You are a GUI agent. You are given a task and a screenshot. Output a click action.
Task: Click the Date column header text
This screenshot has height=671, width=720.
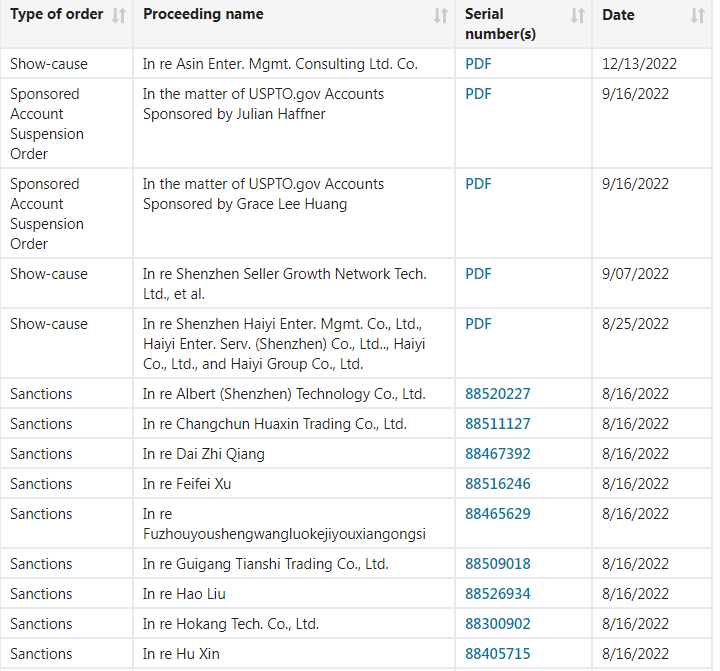click(x=618, y=15)
